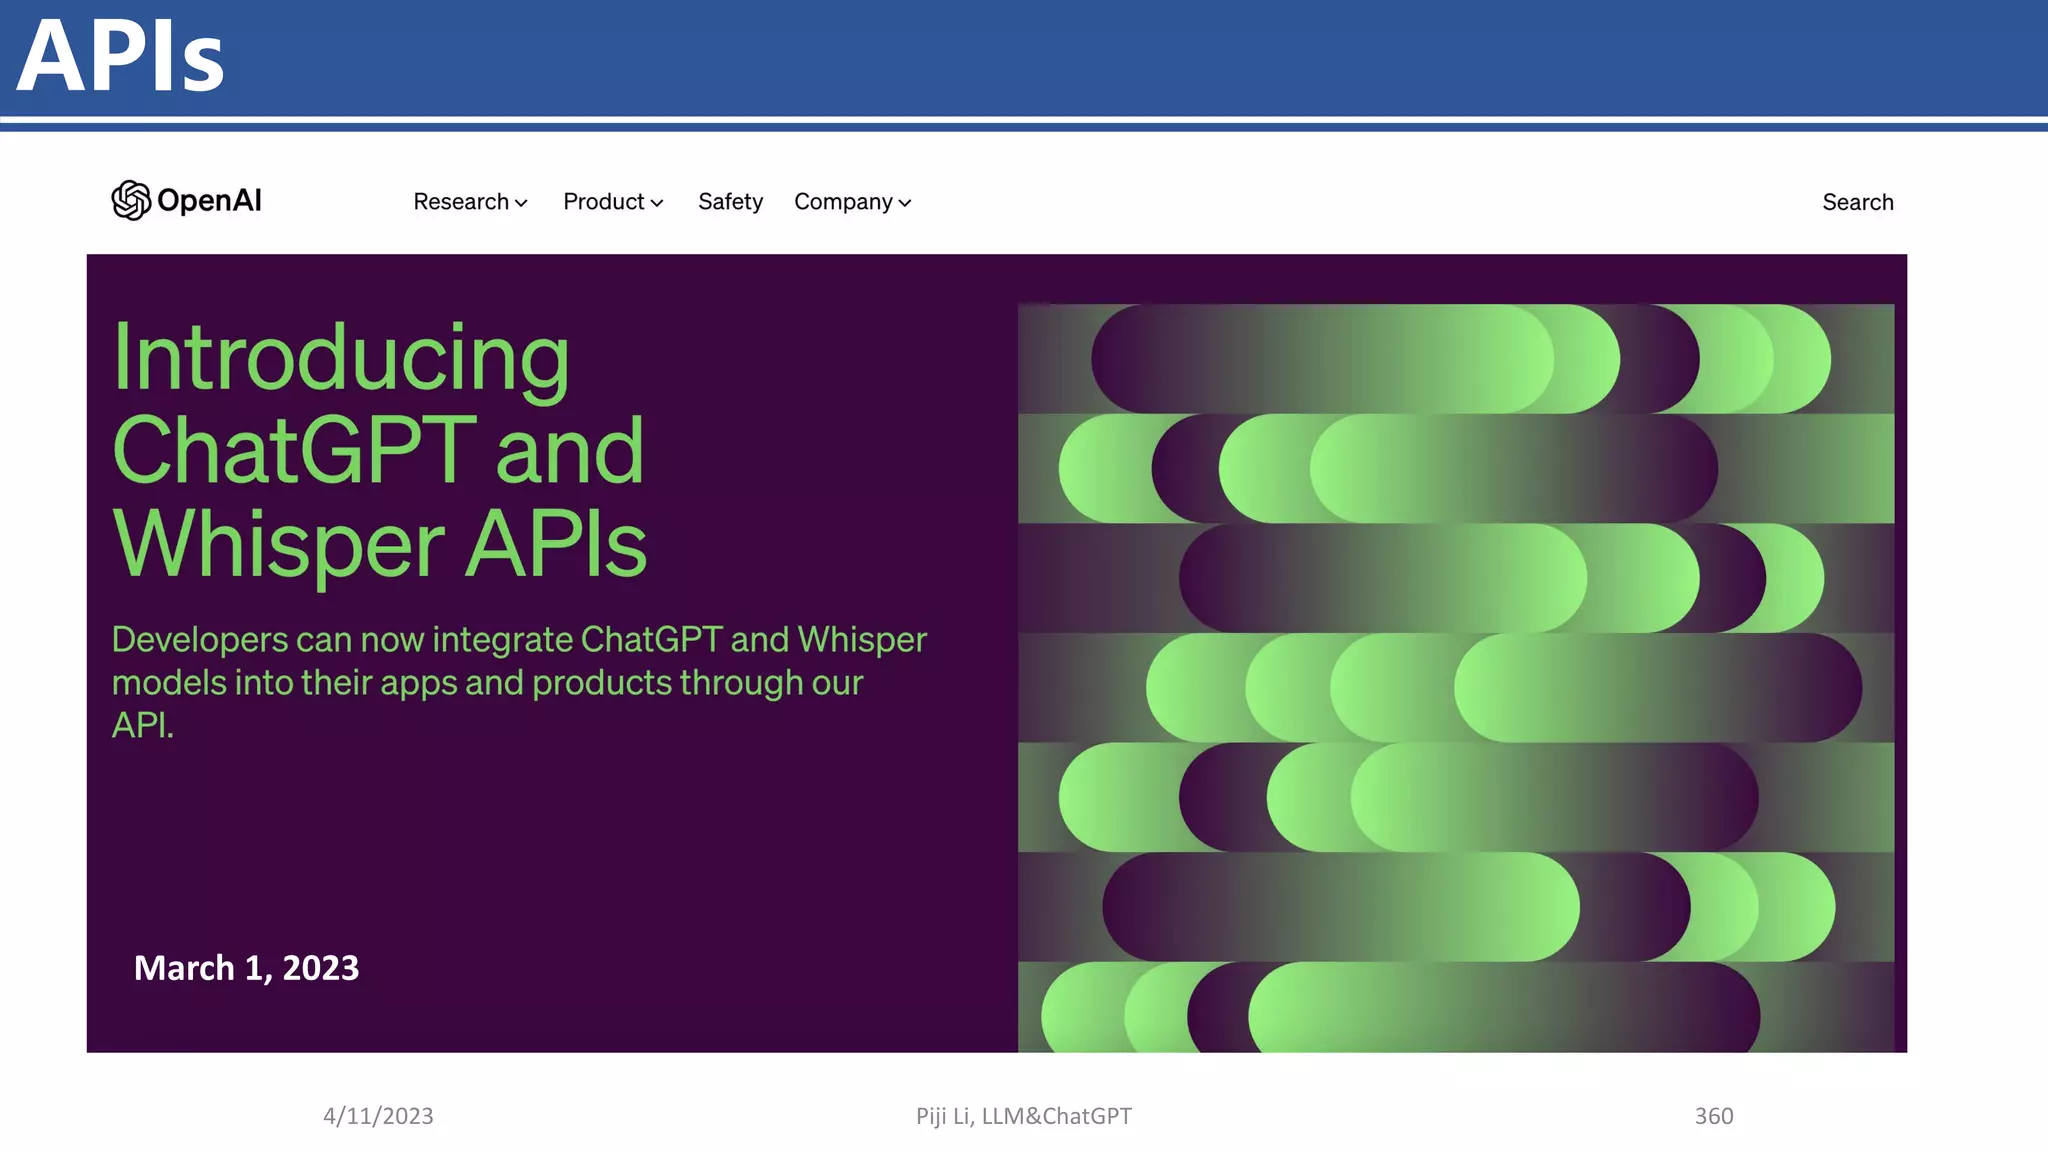Click the OpenAI knot logo icon
Viewport: 2048px width, 1152px height.
click(x=130, y=201)
